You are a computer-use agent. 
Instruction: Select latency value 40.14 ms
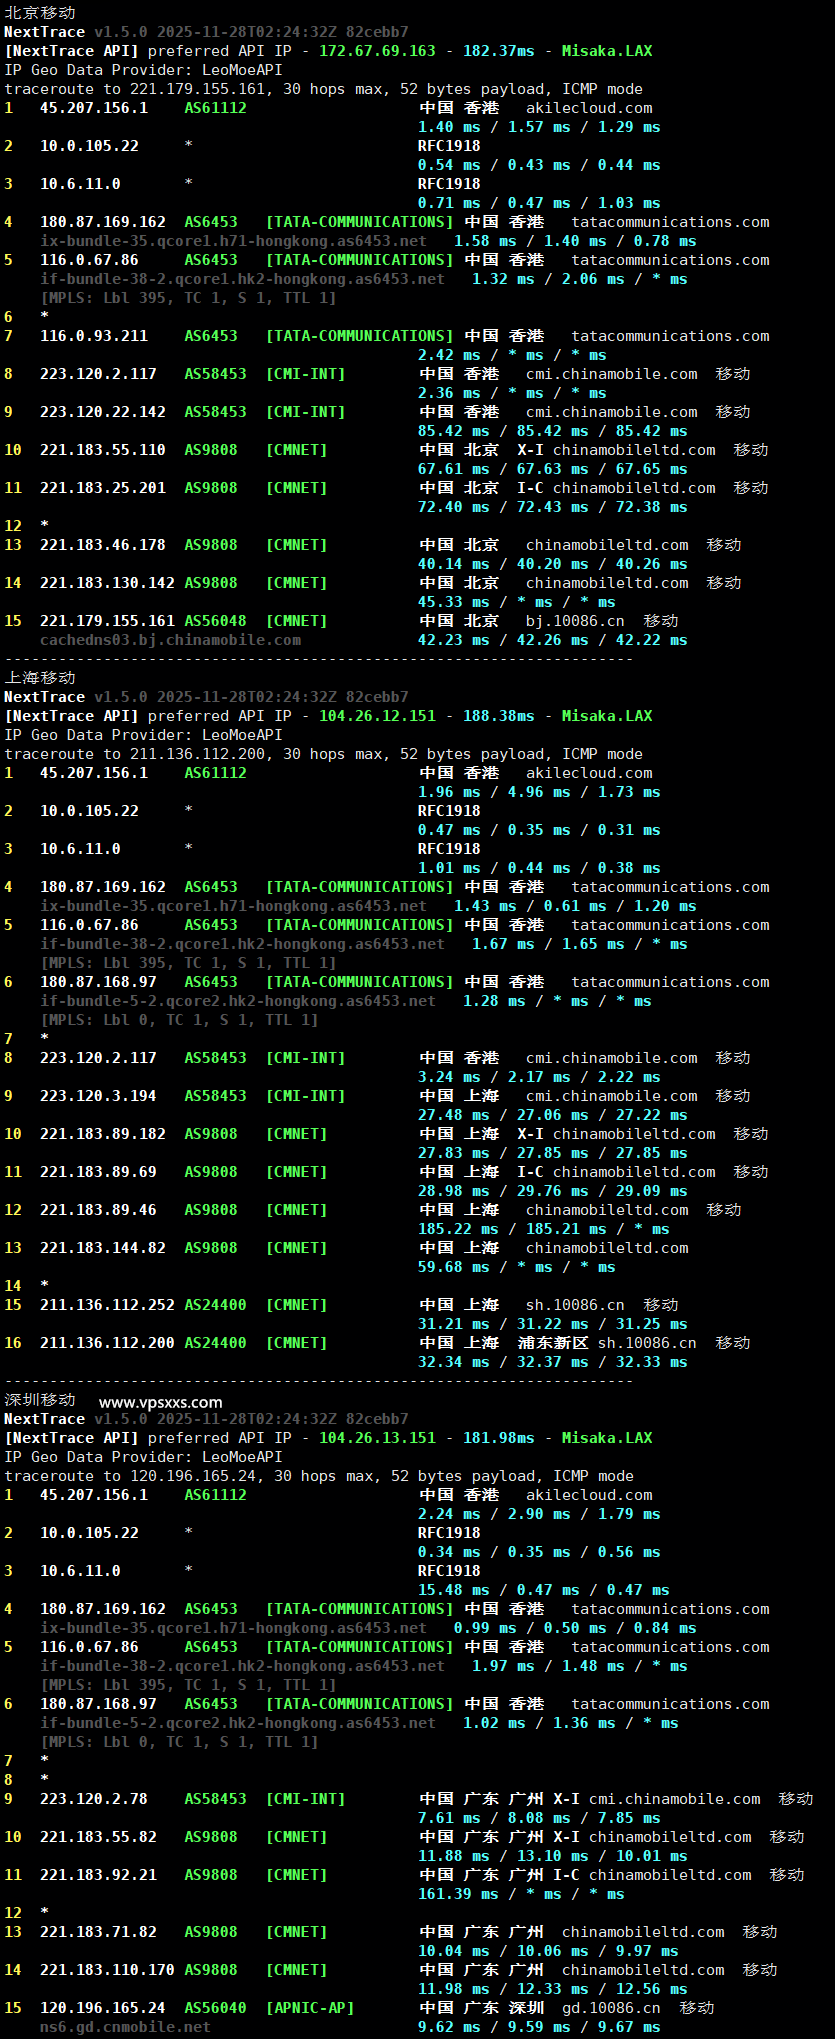tap(454, 564)
